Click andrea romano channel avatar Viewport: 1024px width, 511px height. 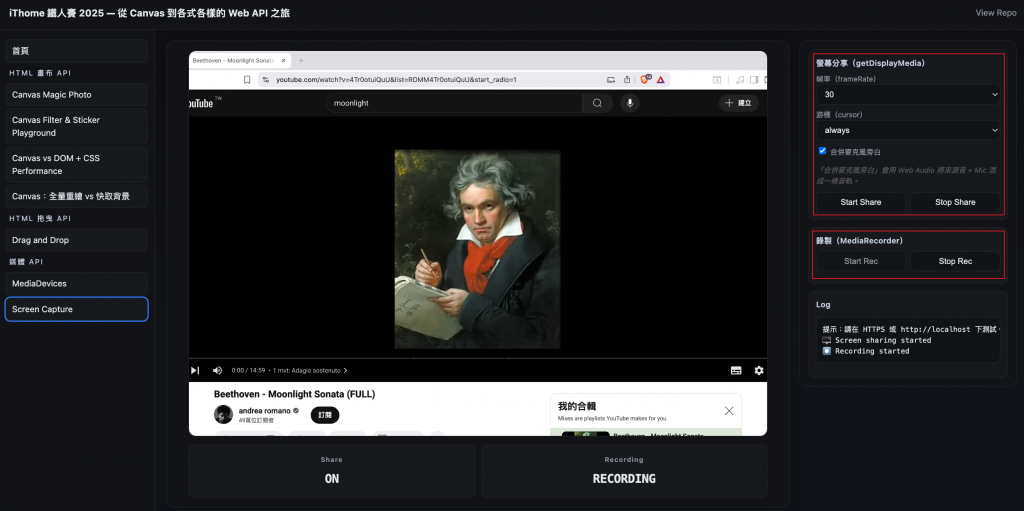(223, 414)
